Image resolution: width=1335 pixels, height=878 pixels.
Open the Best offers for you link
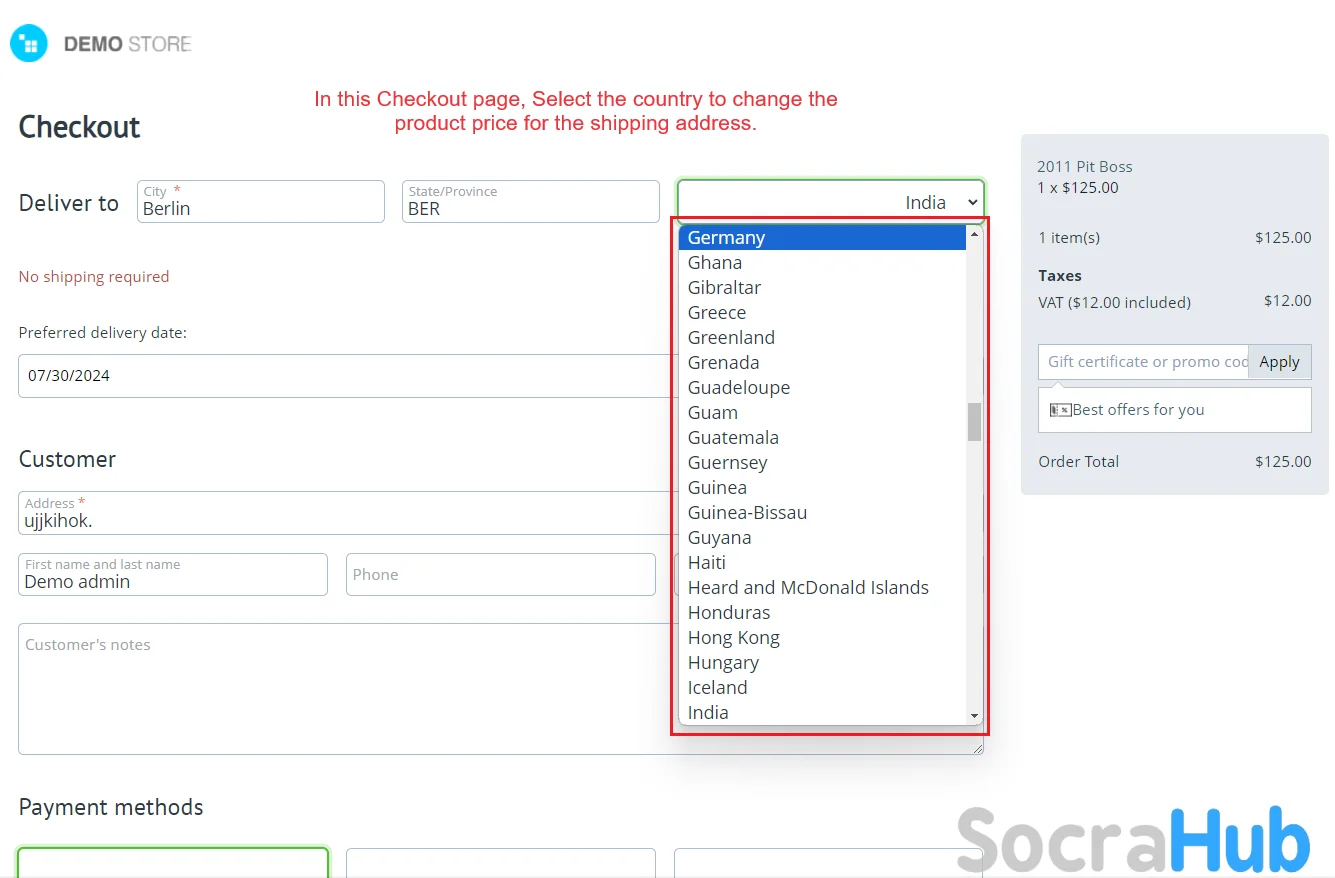[1138, 410]
